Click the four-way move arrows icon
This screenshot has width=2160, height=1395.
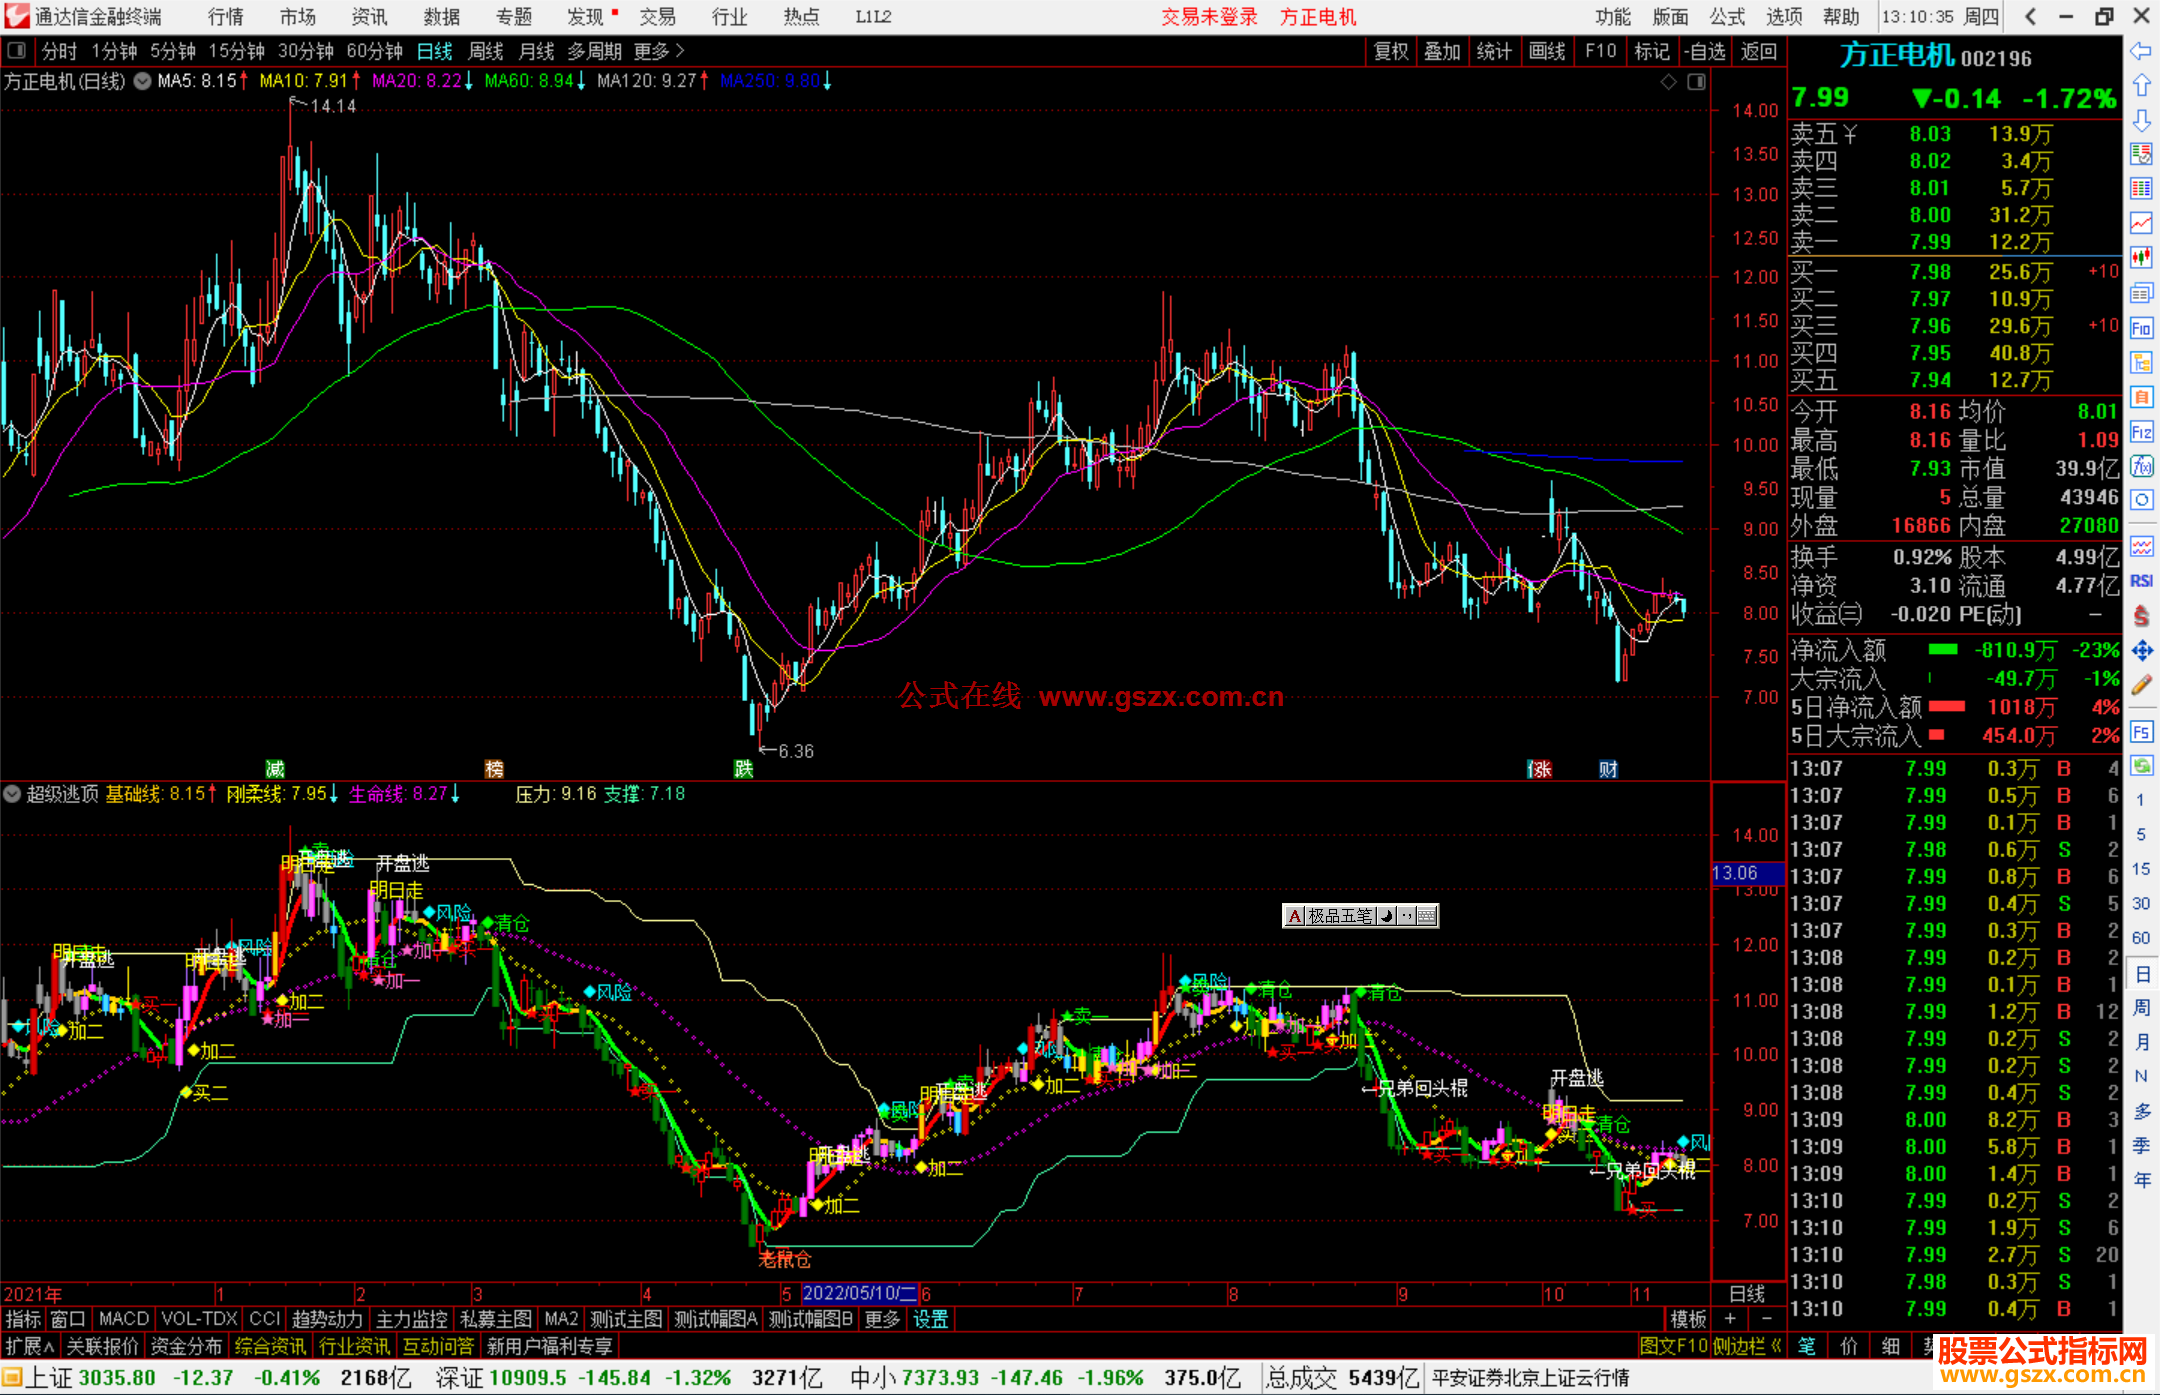[x=2141, y=651]
